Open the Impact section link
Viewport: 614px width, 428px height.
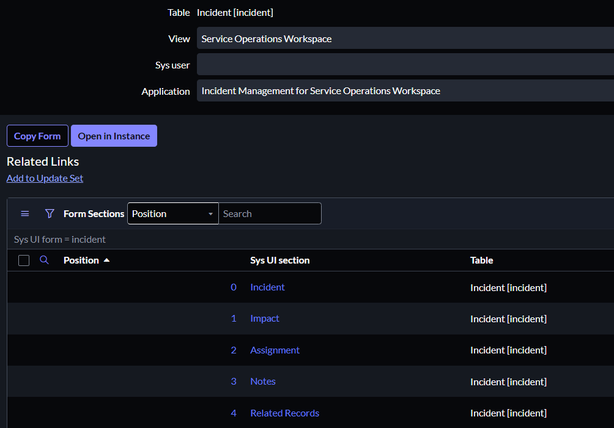click(265, 318)
